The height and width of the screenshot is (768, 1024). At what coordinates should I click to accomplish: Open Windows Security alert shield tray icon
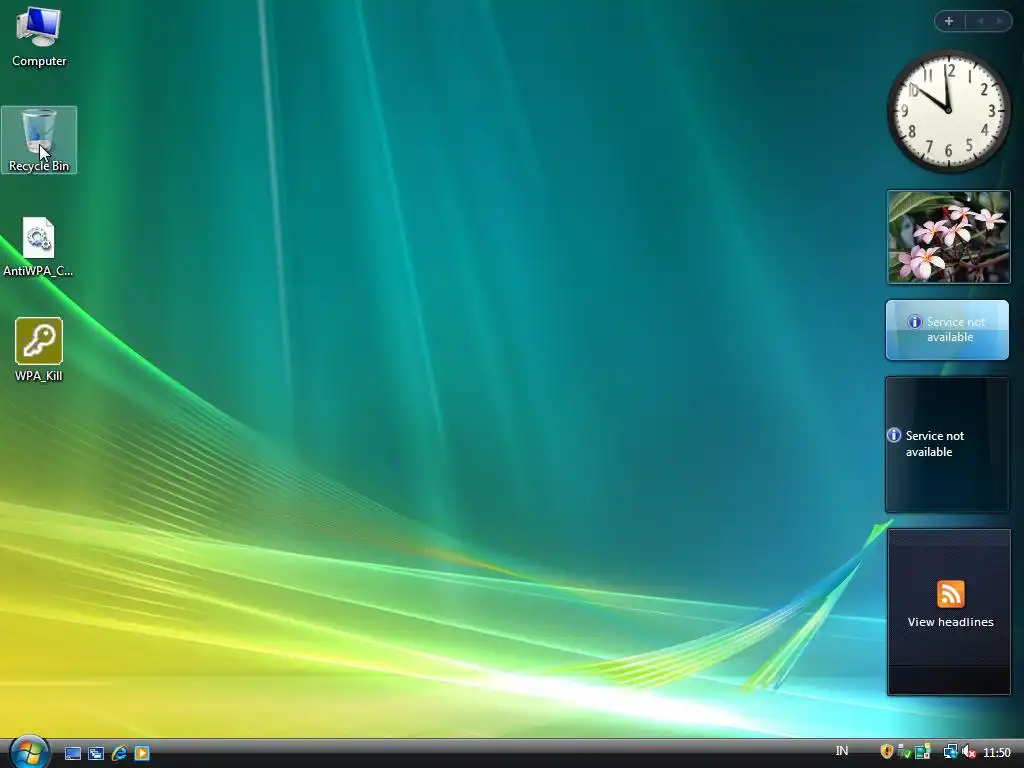pos(886,752)
